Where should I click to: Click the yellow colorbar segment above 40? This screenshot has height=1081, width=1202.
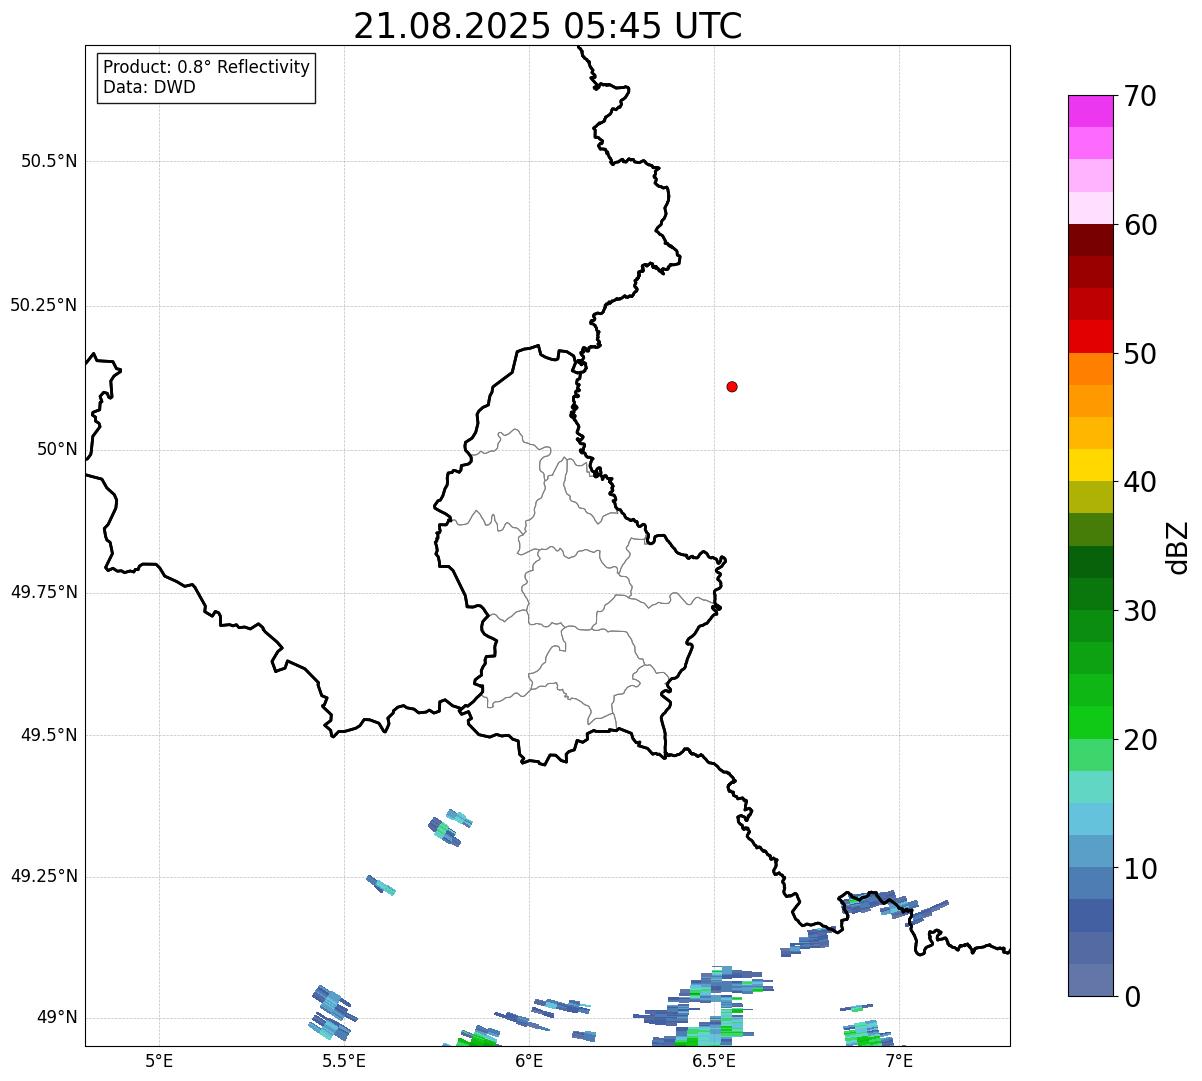[1091, 465]
